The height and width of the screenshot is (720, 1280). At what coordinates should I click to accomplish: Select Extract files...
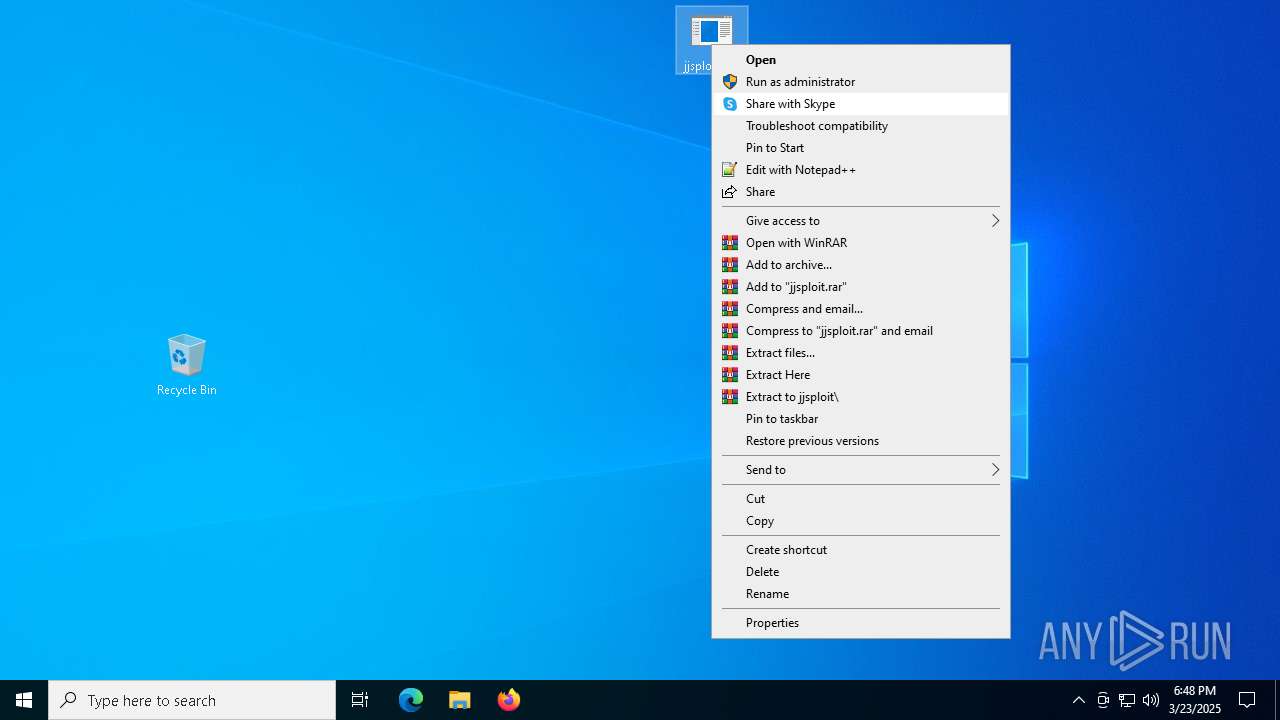point(861,353)
